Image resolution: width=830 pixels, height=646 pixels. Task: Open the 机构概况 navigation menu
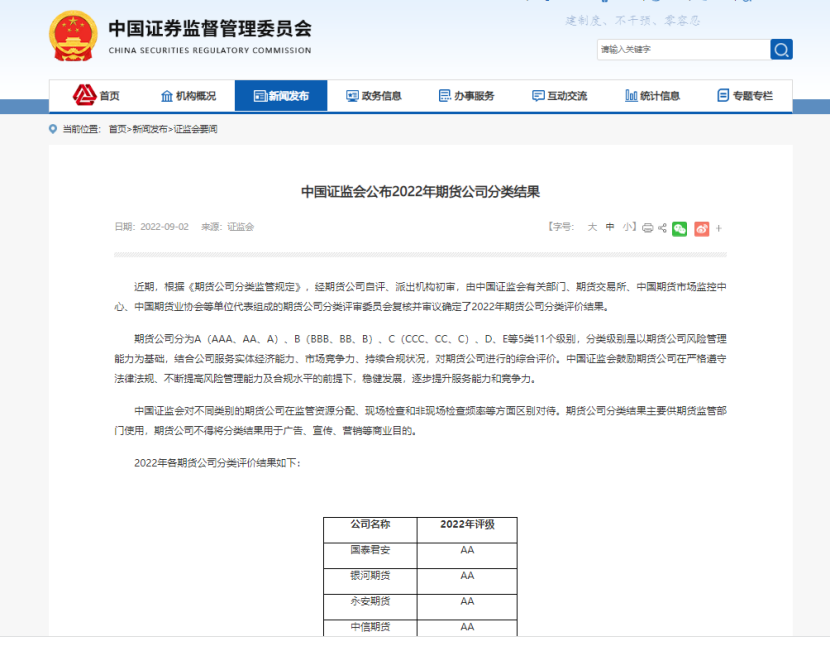pos(188,96)
